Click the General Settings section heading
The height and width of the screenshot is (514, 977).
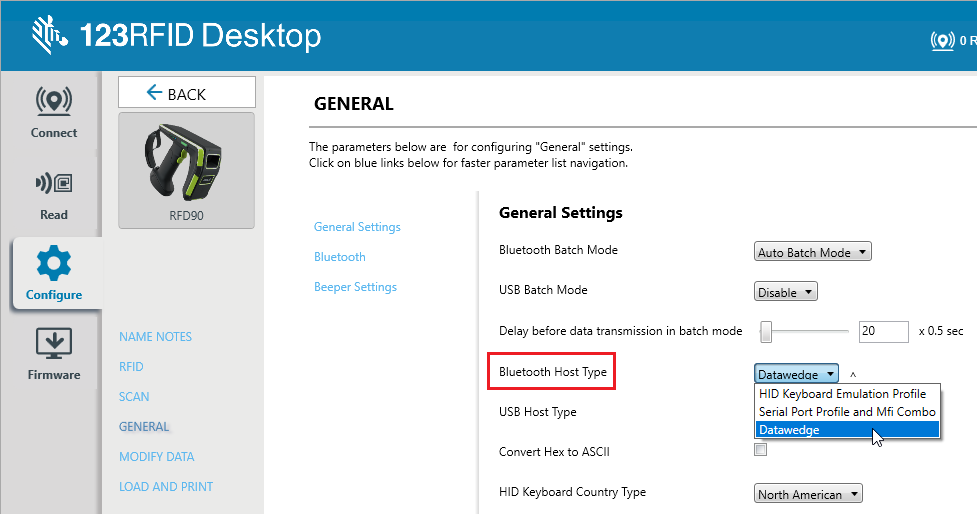point(561,212)
